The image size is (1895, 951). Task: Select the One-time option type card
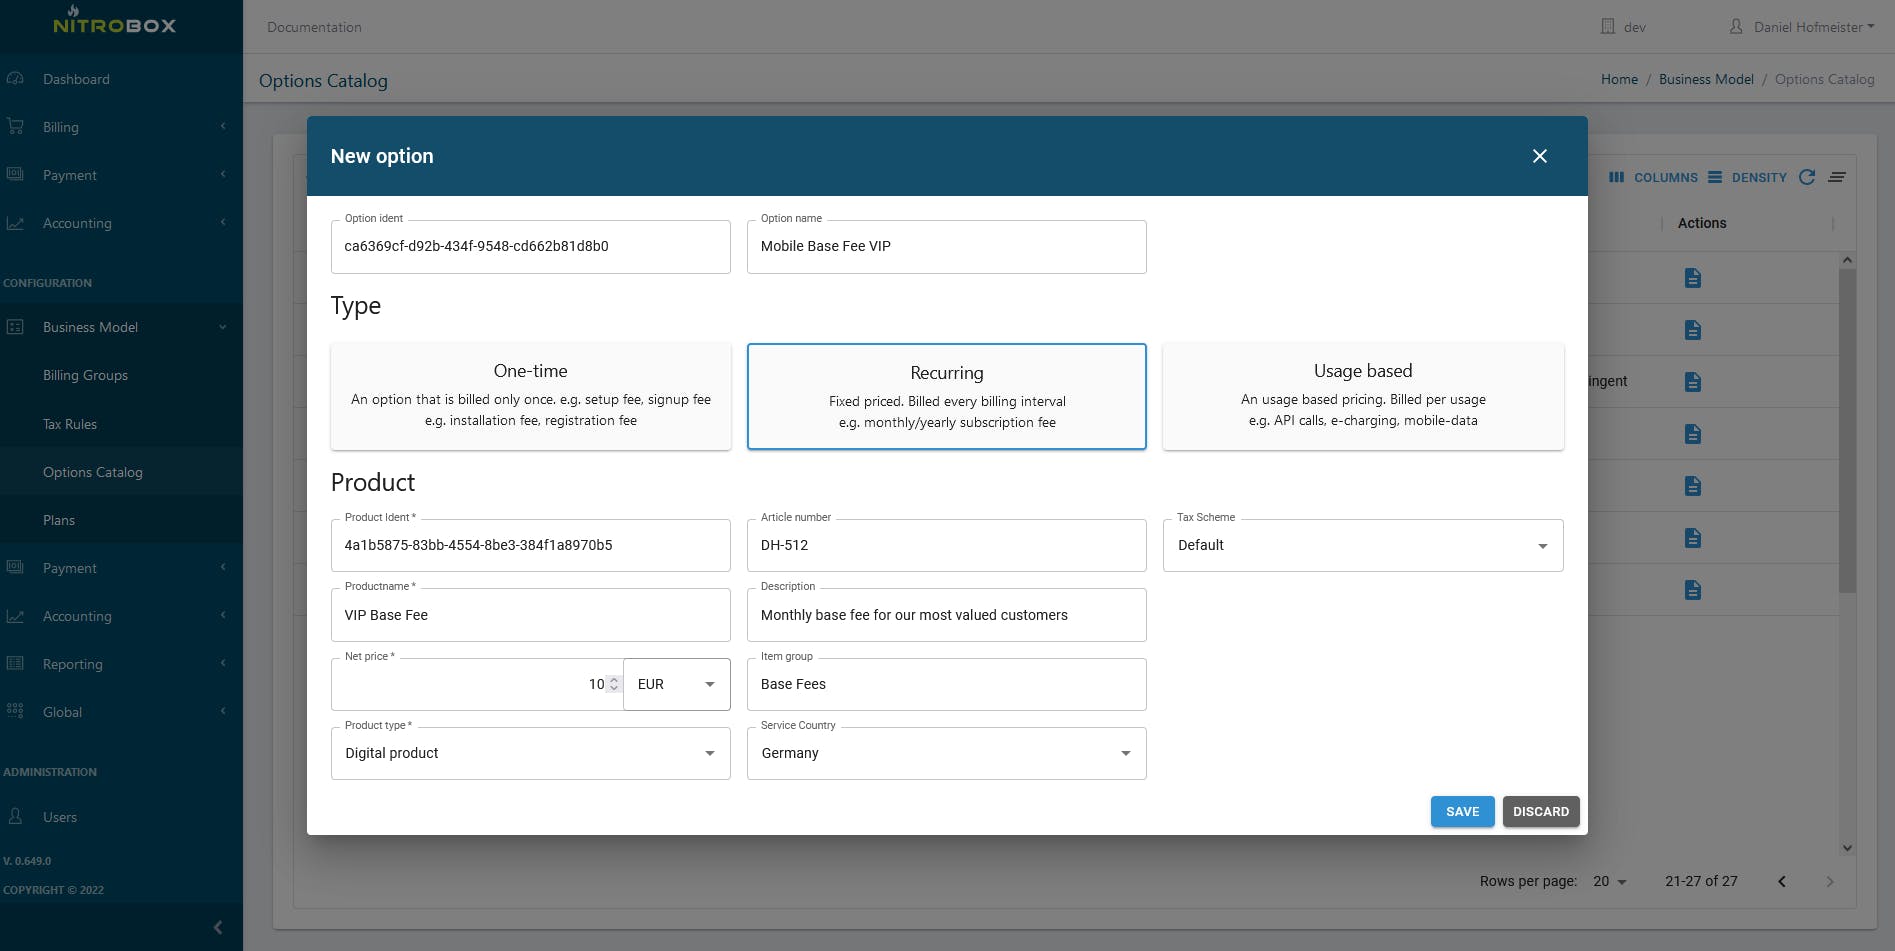click(530, 396)
